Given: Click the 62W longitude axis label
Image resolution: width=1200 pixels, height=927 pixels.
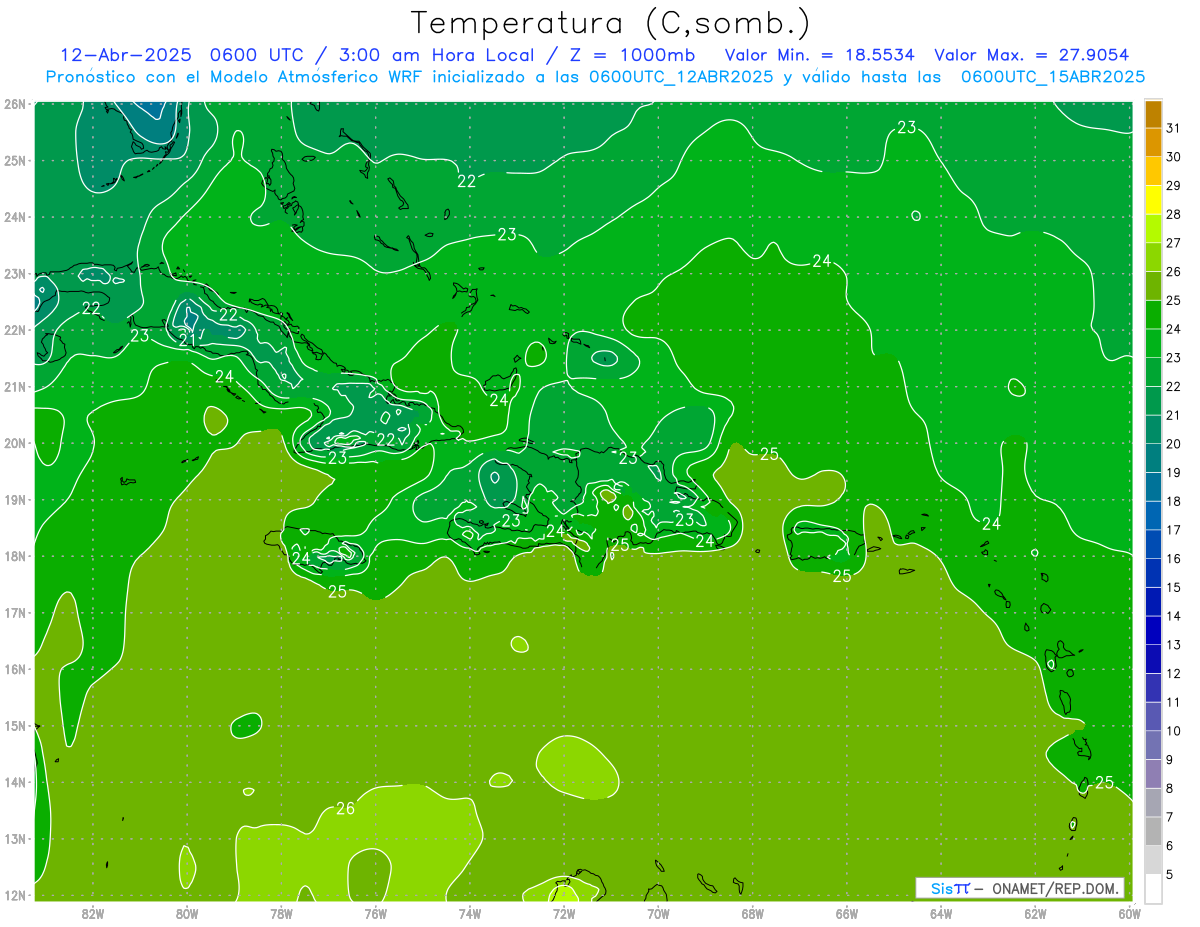Looking at the screenshot, I should (1035, 913).
